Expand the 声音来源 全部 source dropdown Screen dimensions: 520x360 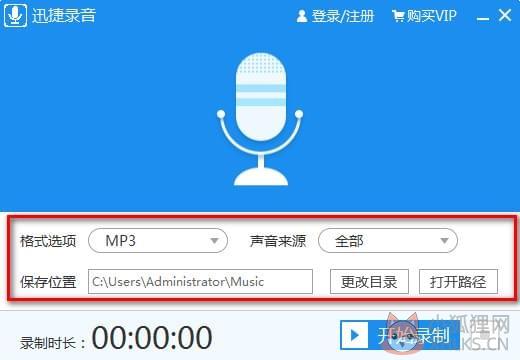point(388,240)
